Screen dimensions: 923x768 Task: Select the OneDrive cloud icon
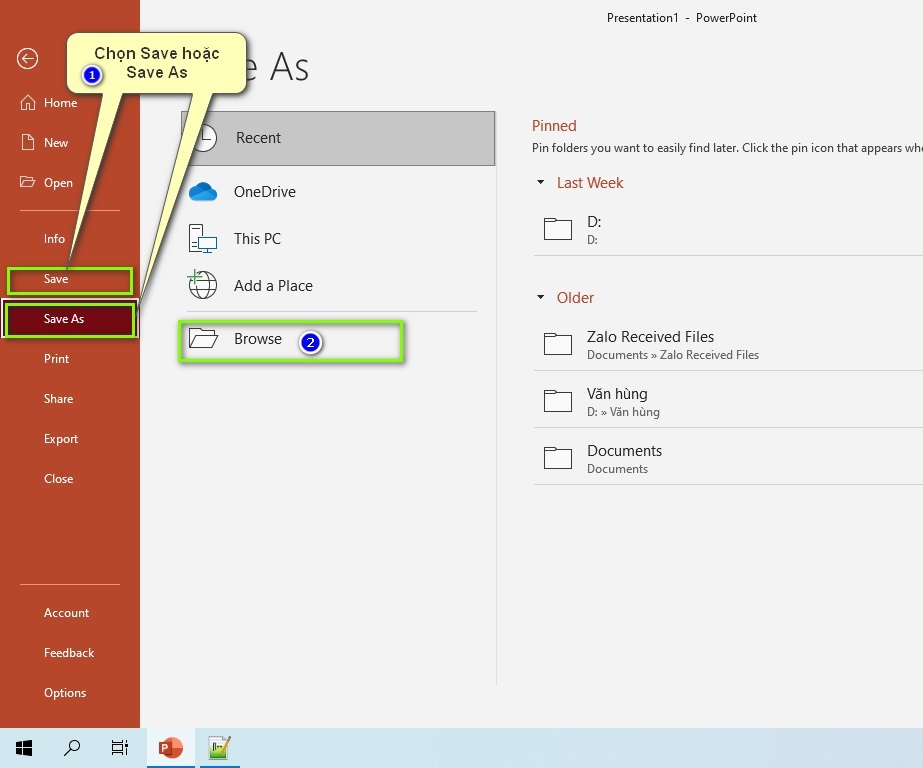(203, 192)
